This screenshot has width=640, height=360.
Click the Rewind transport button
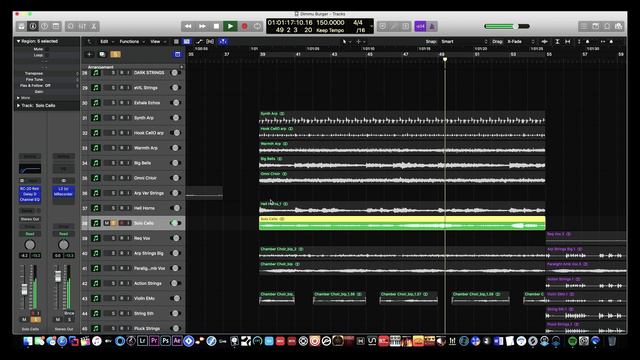pos(188,27)
